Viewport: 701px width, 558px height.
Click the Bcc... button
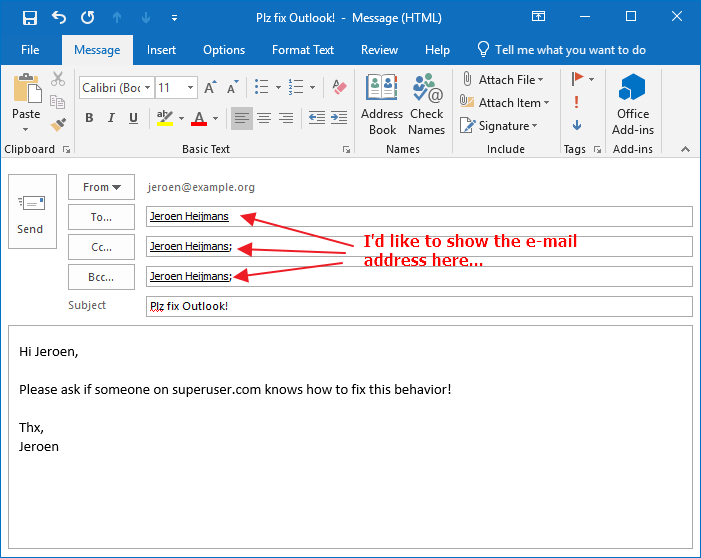(x=101, y=277)
